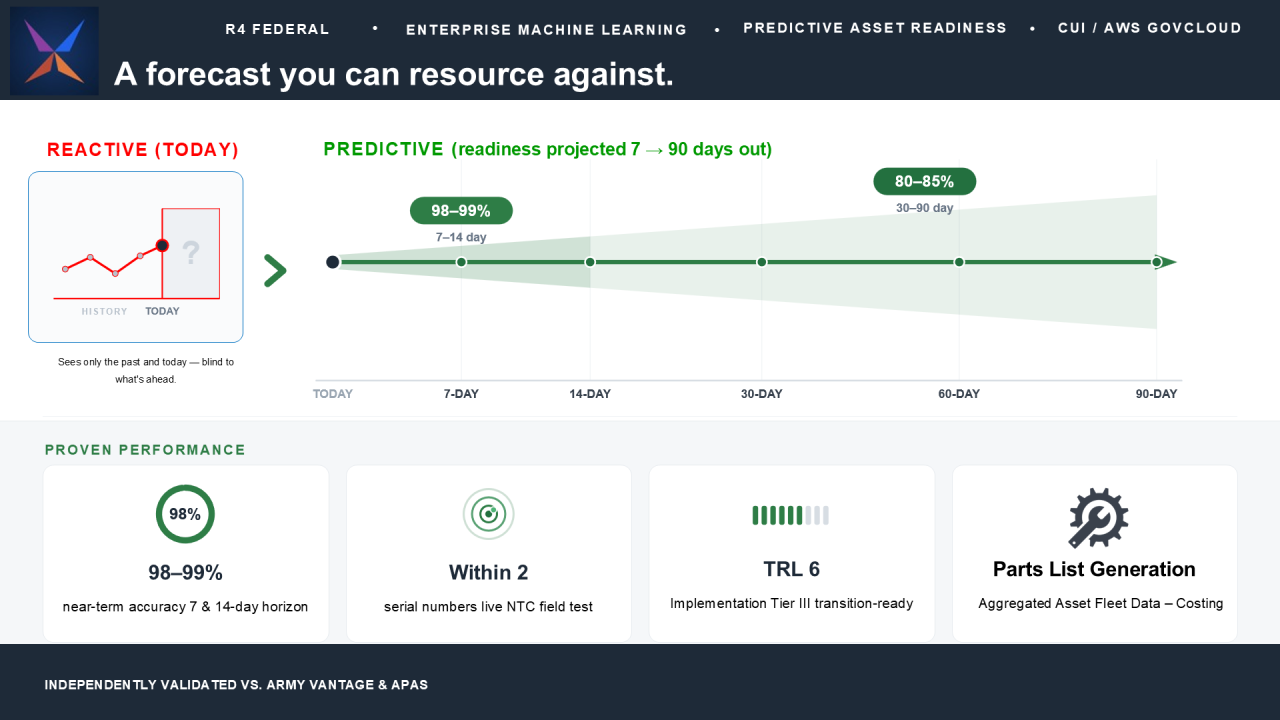Click the 30-DAY axis label

coord(762,394)
